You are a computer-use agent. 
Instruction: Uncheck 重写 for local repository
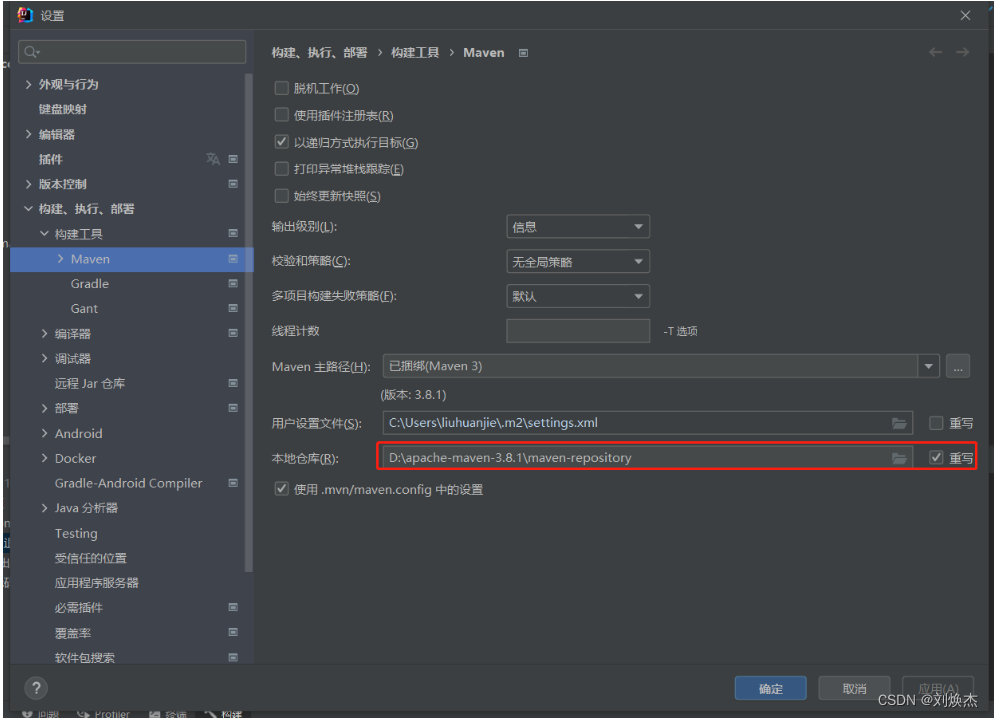click(936, 458)
